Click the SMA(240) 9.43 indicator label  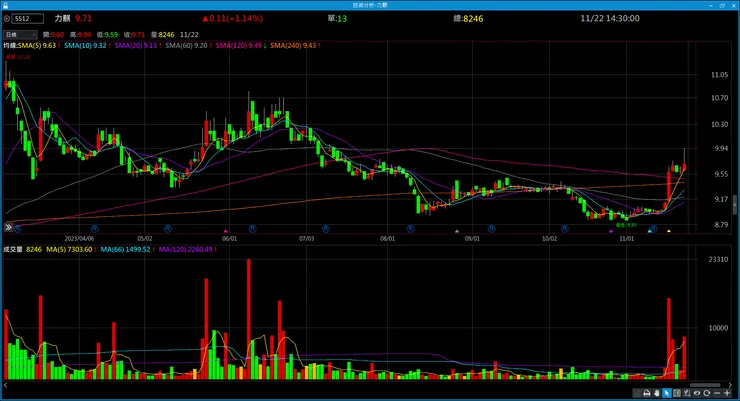coord(293,46)
